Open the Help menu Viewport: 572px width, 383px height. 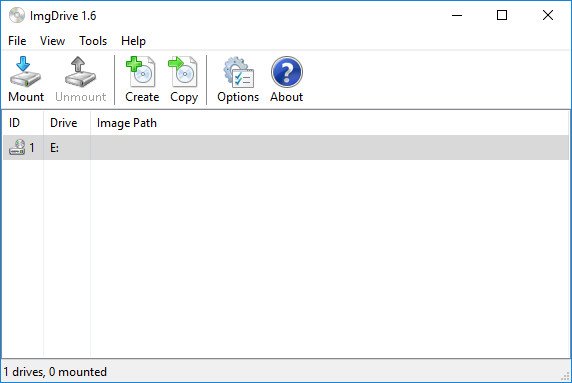(133, 41)
